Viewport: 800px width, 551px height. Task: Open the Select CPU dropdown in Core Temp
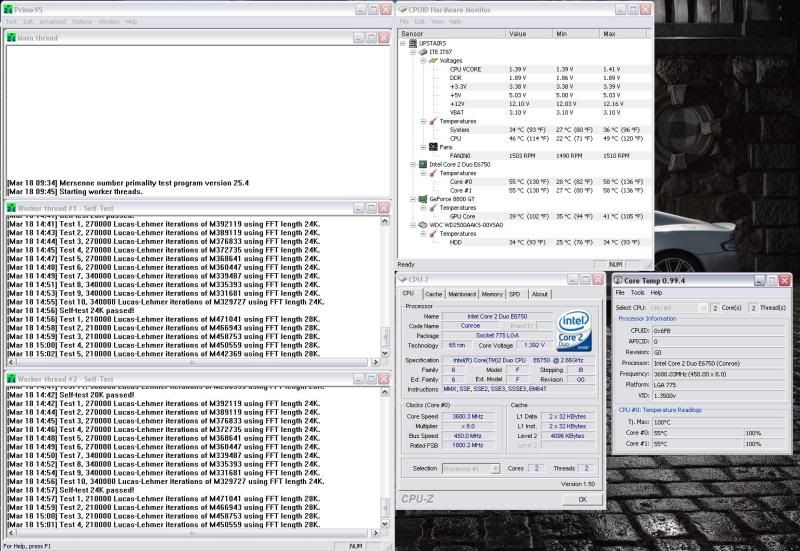point(703,308)
